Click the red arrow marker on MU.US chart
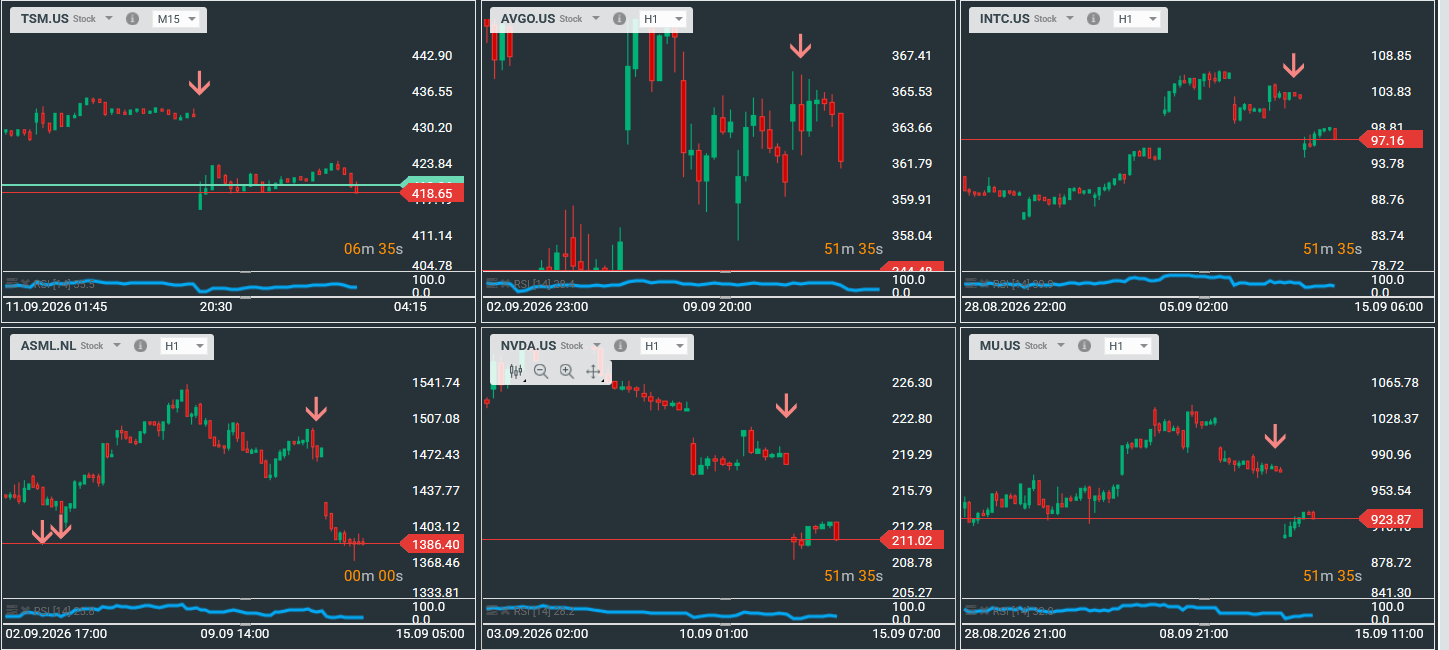This screenshot has width=1449, height=650. [1274, 436]
